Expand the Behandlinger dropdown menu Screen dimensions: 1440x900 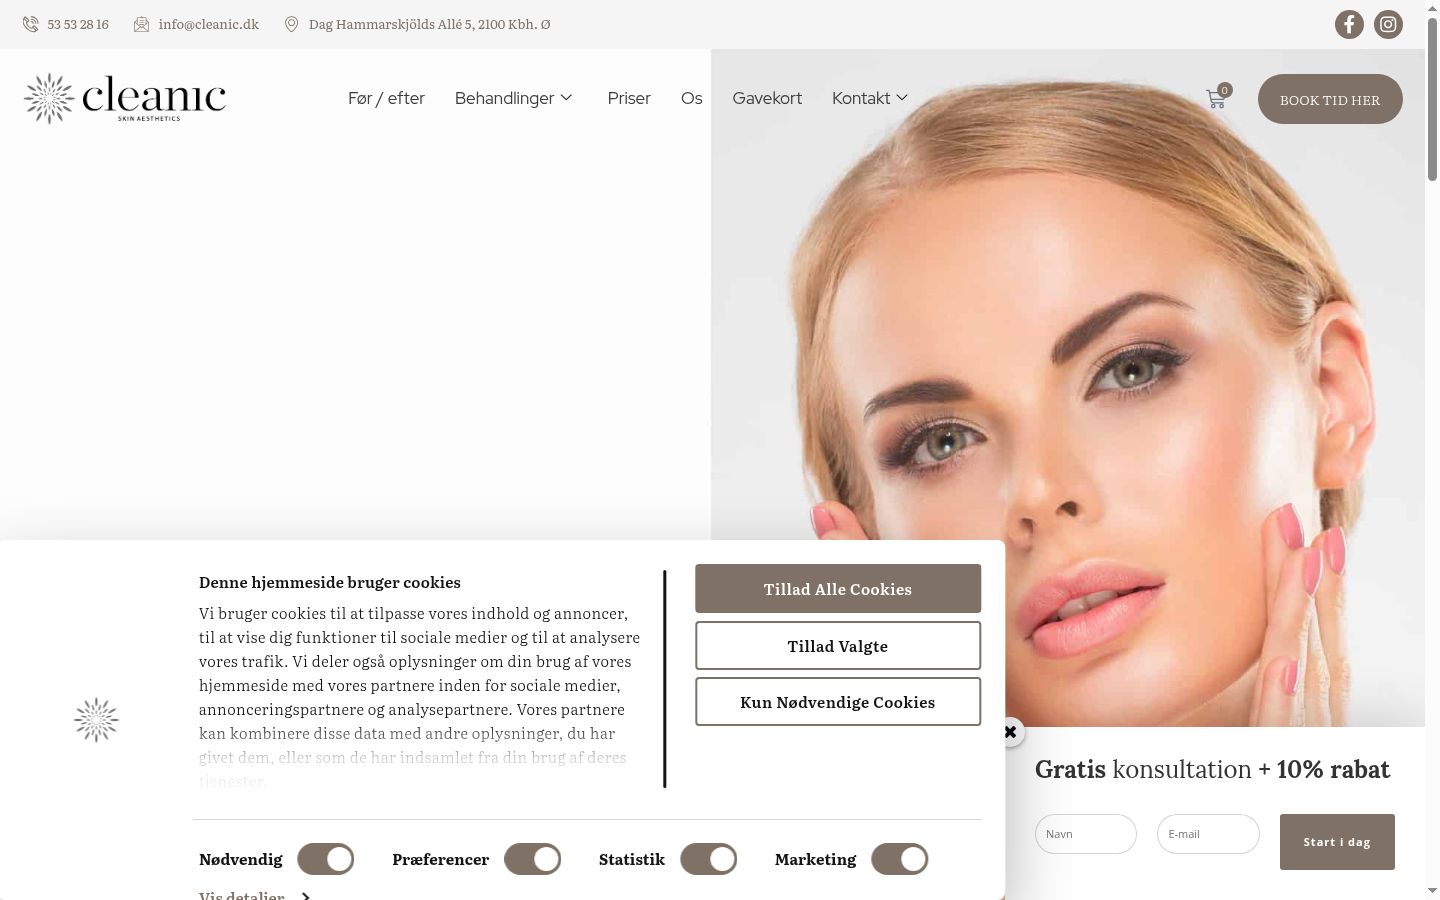[514, 98]
